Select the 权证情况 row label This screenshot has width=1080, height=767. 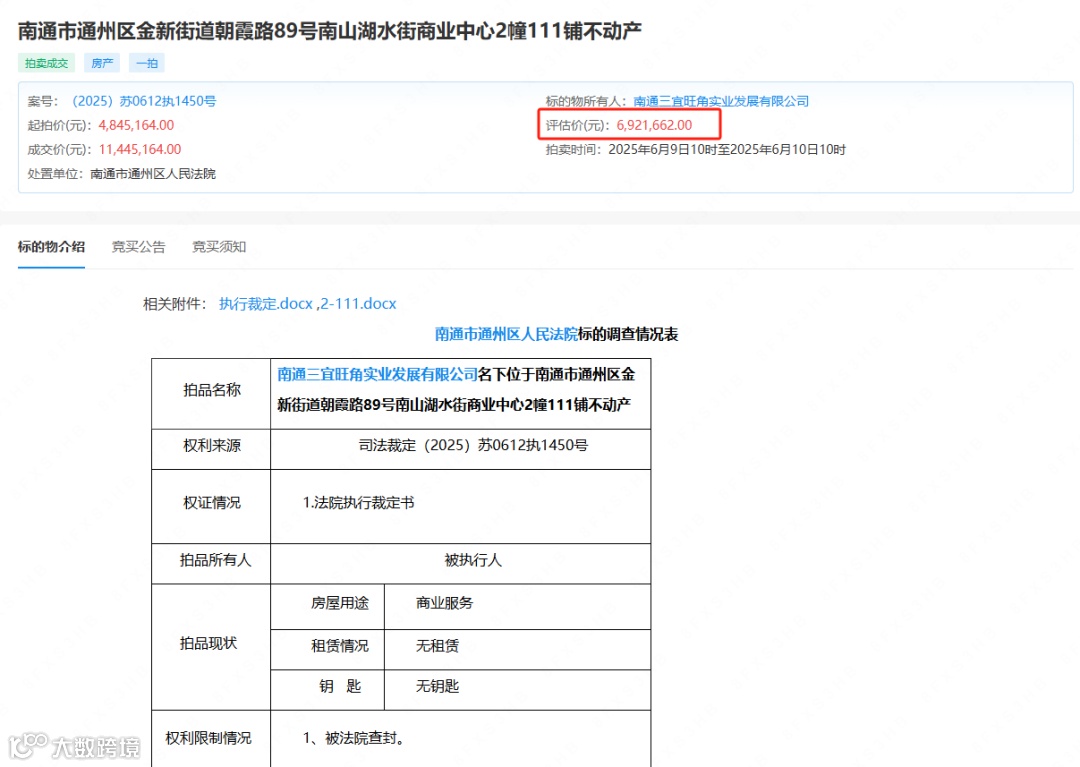[x=211, y=503]
